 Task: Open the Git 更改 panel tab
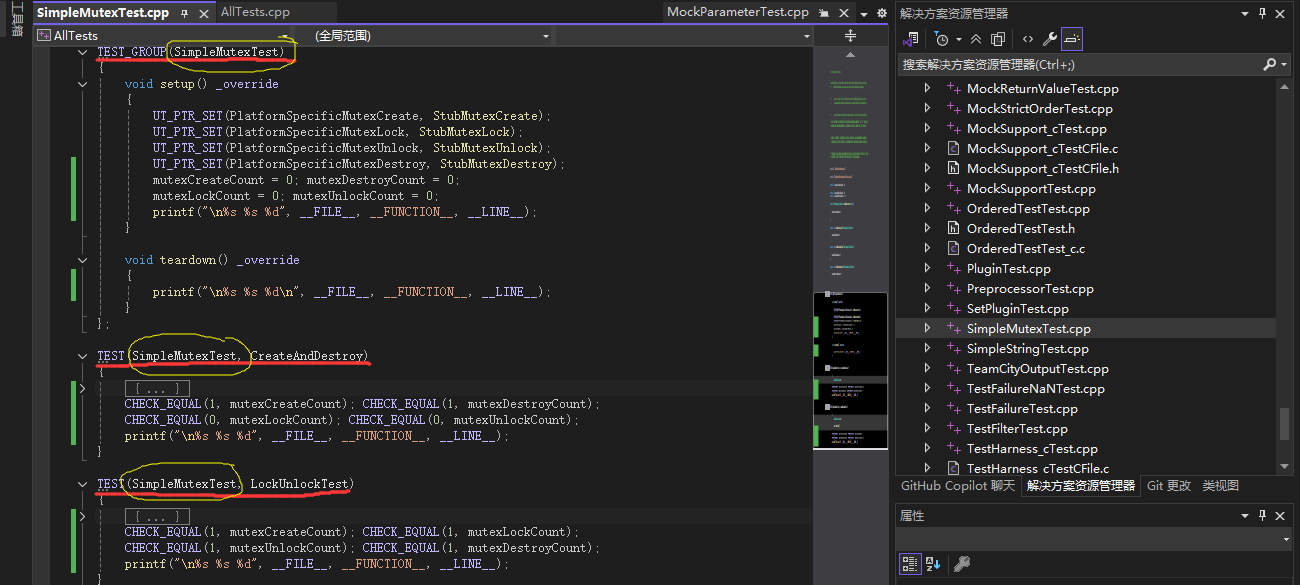[1168, 486]
